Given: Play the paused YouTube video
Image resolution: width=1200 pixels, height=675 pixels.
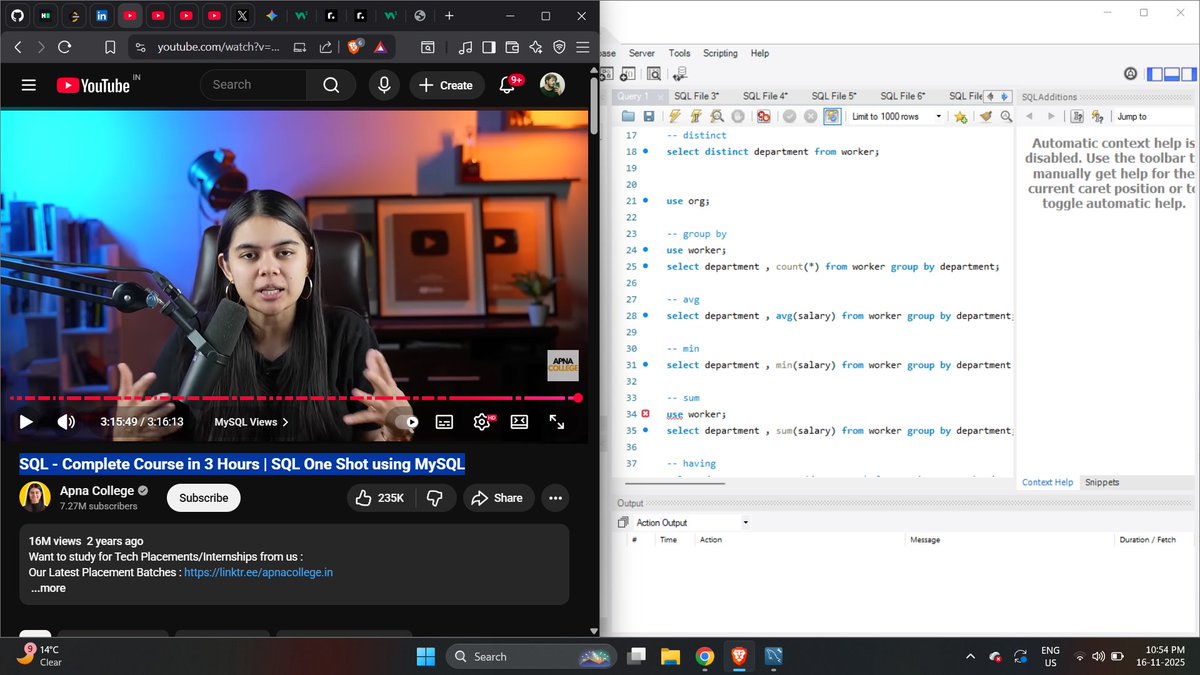Looking at the screenshot, I should [x=27, y=422].
